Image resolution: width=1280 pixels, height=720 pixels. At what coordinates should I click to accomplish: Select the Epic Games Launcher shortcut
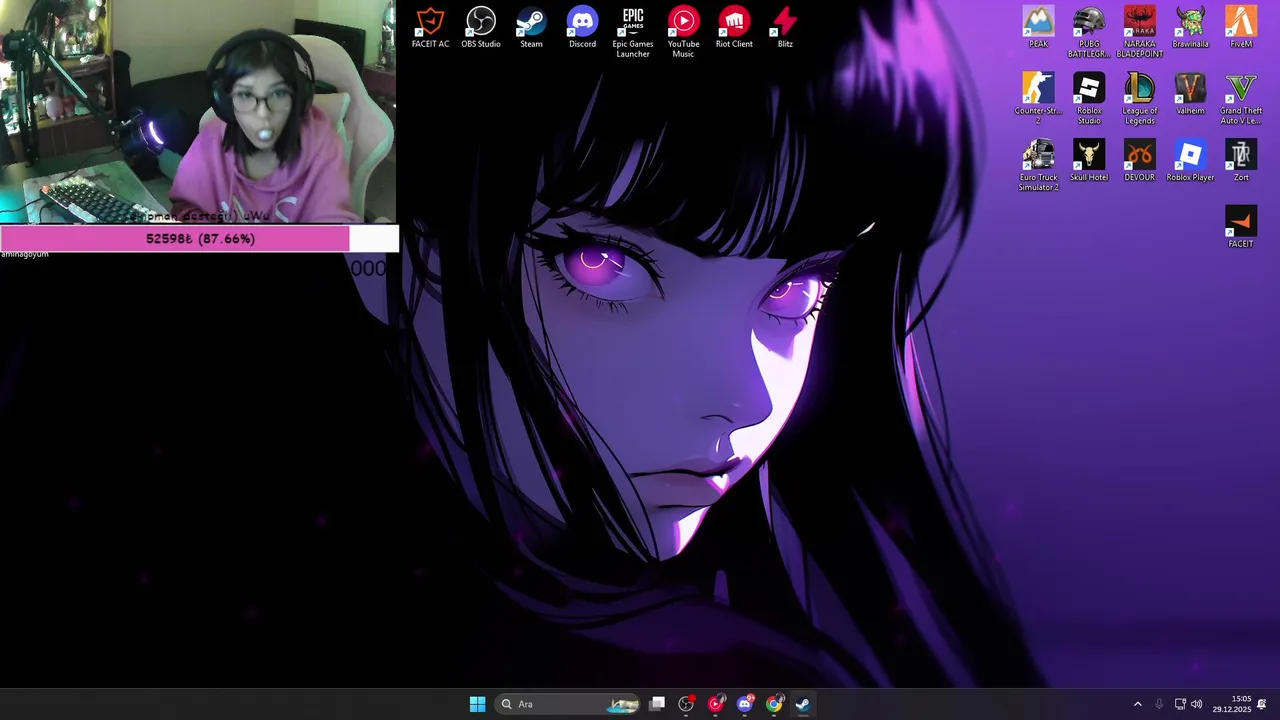[x=633, y=32]
